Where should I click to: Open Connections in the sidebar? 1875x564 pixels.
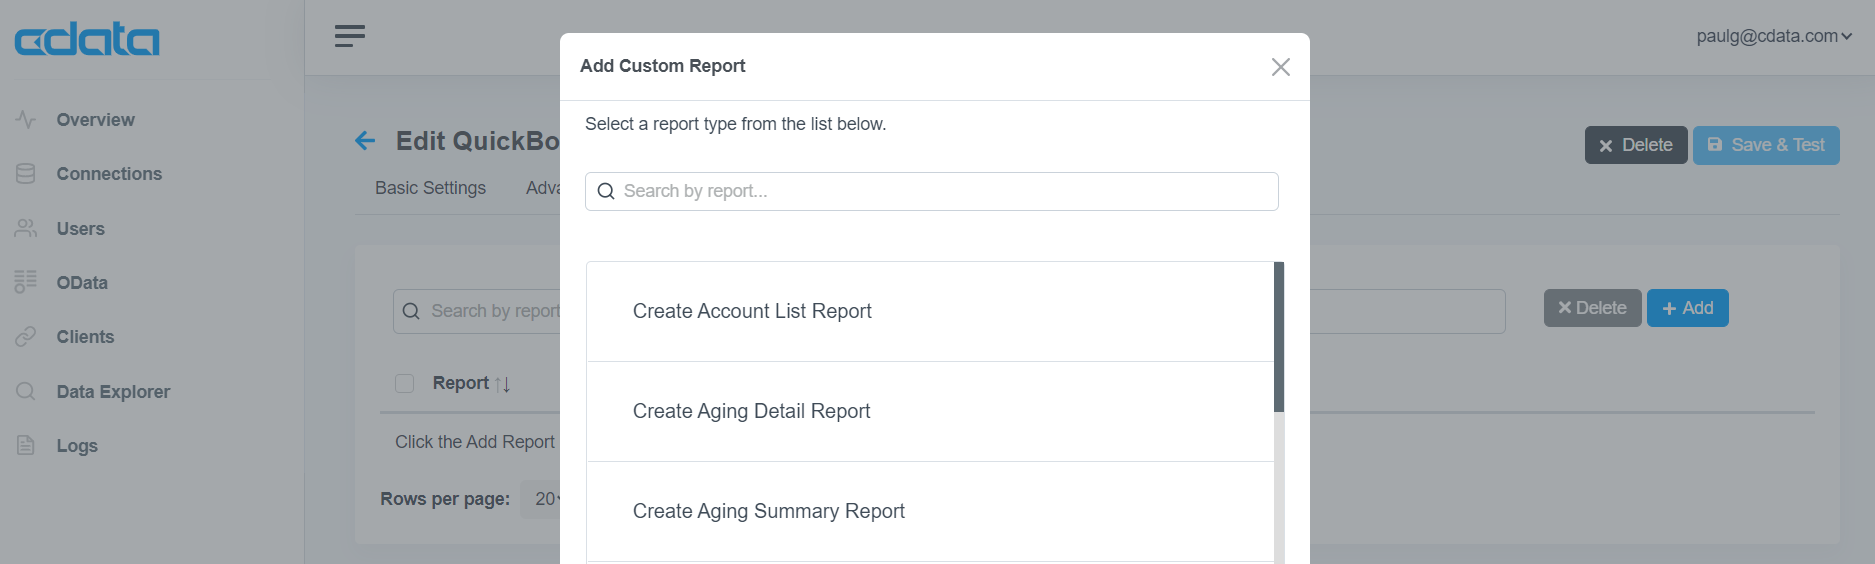point(109,174)
